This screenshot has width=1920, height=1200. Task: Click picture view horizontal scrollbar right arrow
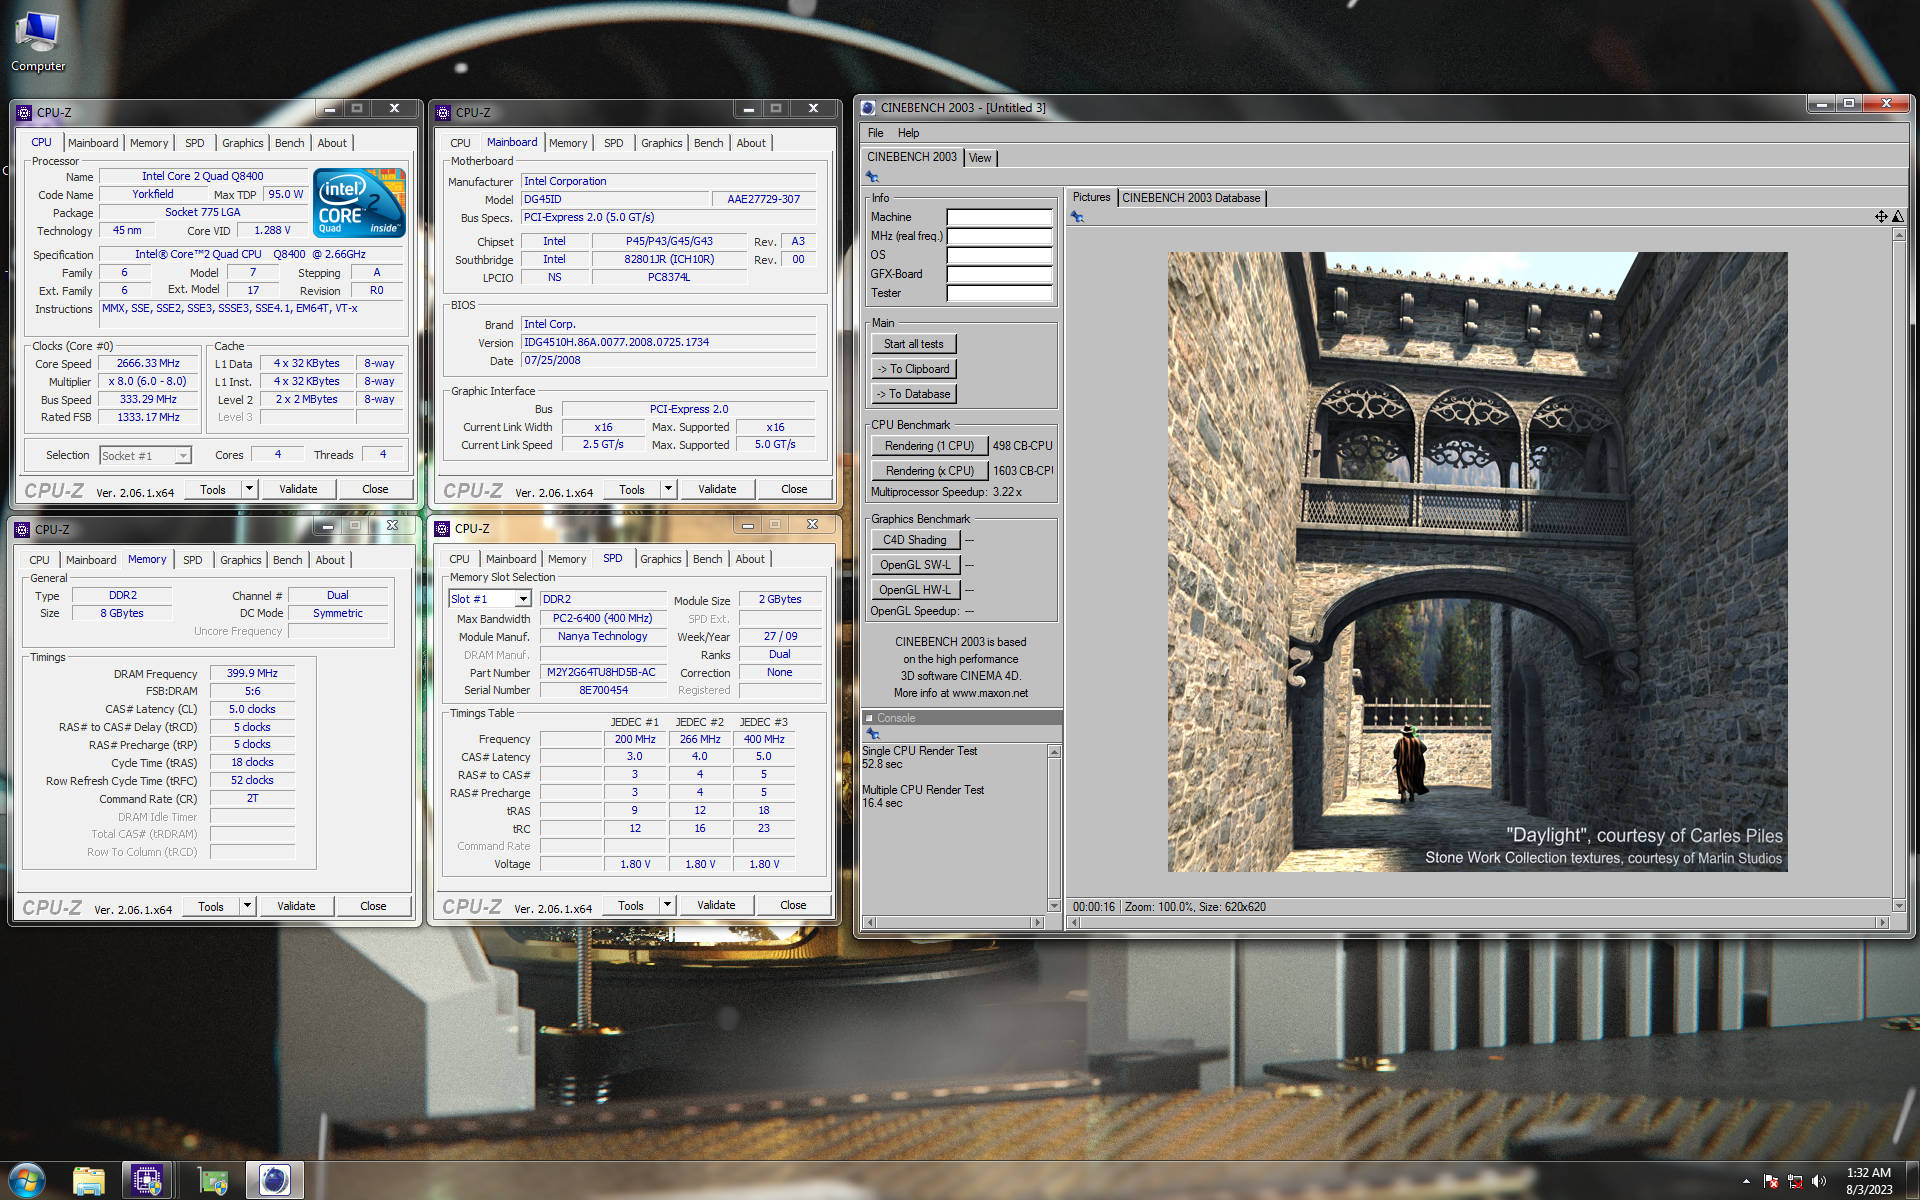pos(1882,923)
